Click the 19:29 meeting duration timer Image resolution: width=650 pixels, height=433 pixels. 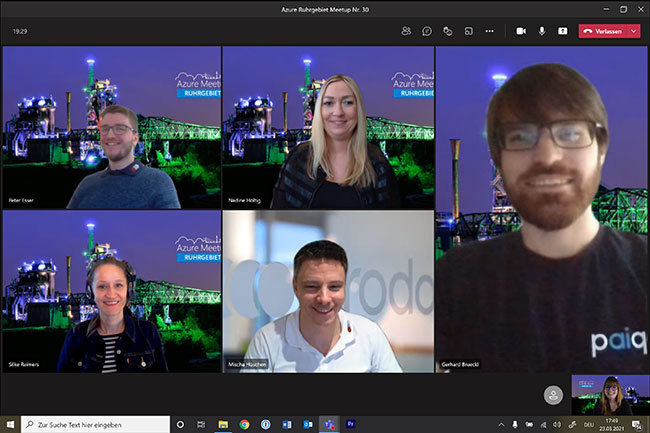point(20,31)
